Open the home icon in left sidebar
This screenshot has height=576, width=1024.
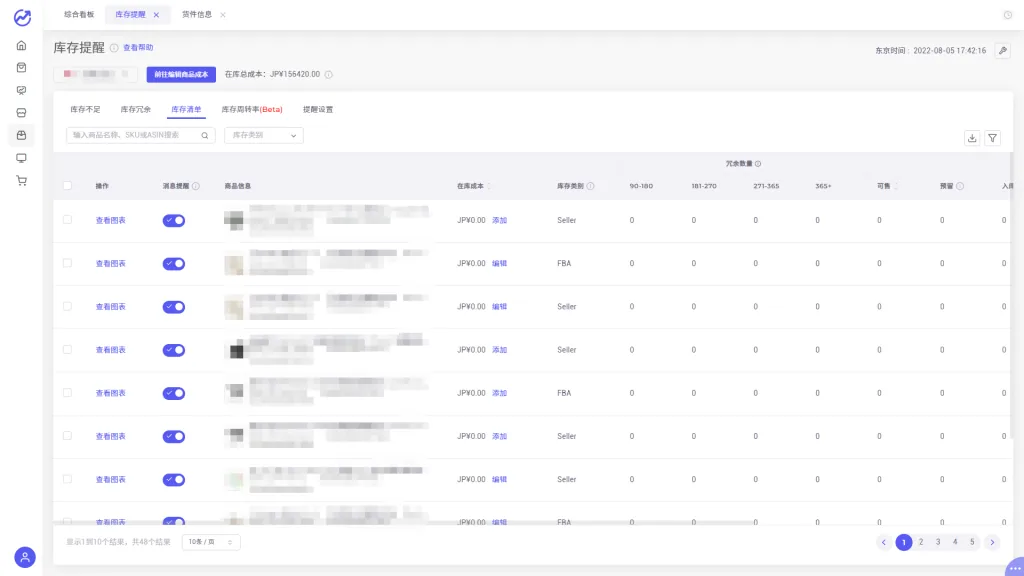22,46
